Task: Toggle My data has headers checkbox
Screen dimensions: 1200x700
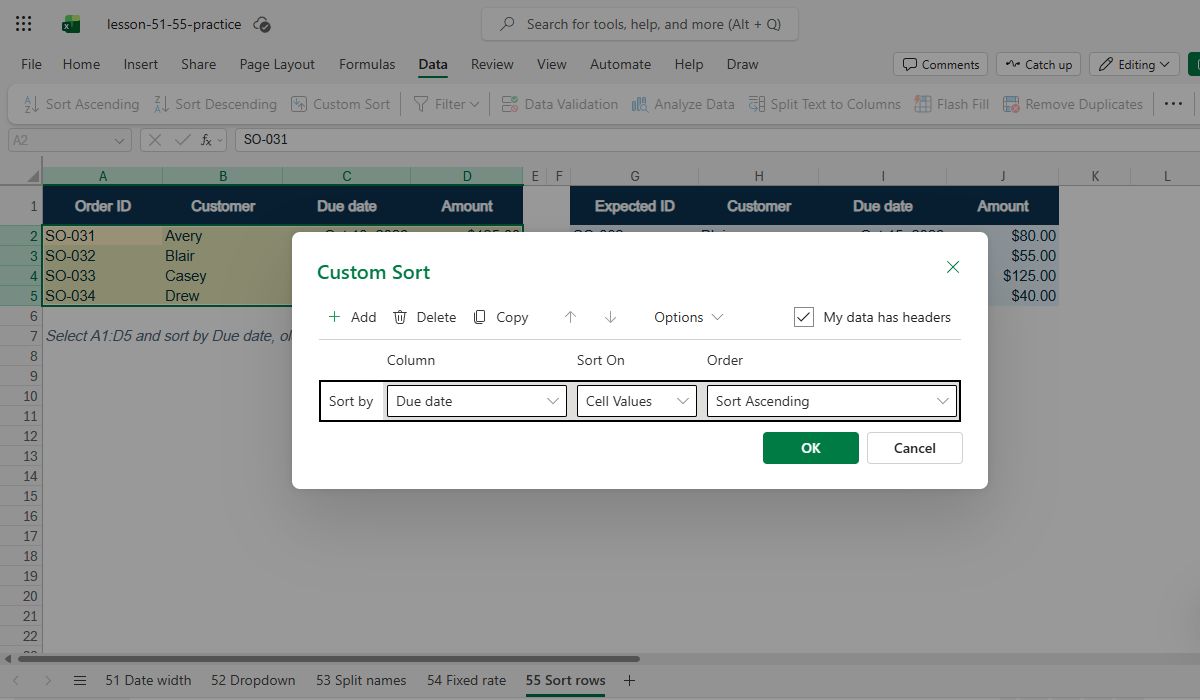Action: (x=804, y=317)
